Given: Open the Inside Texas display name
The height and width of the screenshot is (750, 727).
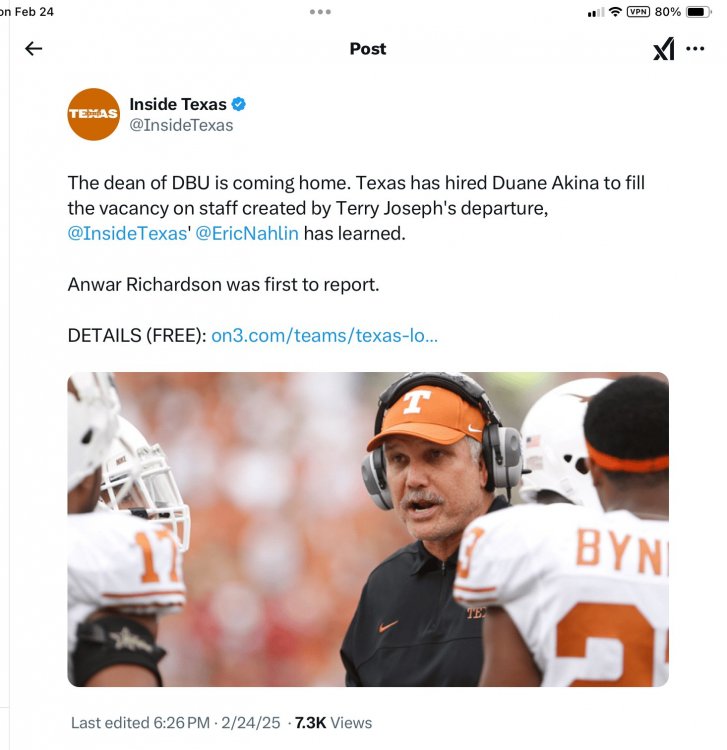Looking at the screenshot, I should [178, 104].
